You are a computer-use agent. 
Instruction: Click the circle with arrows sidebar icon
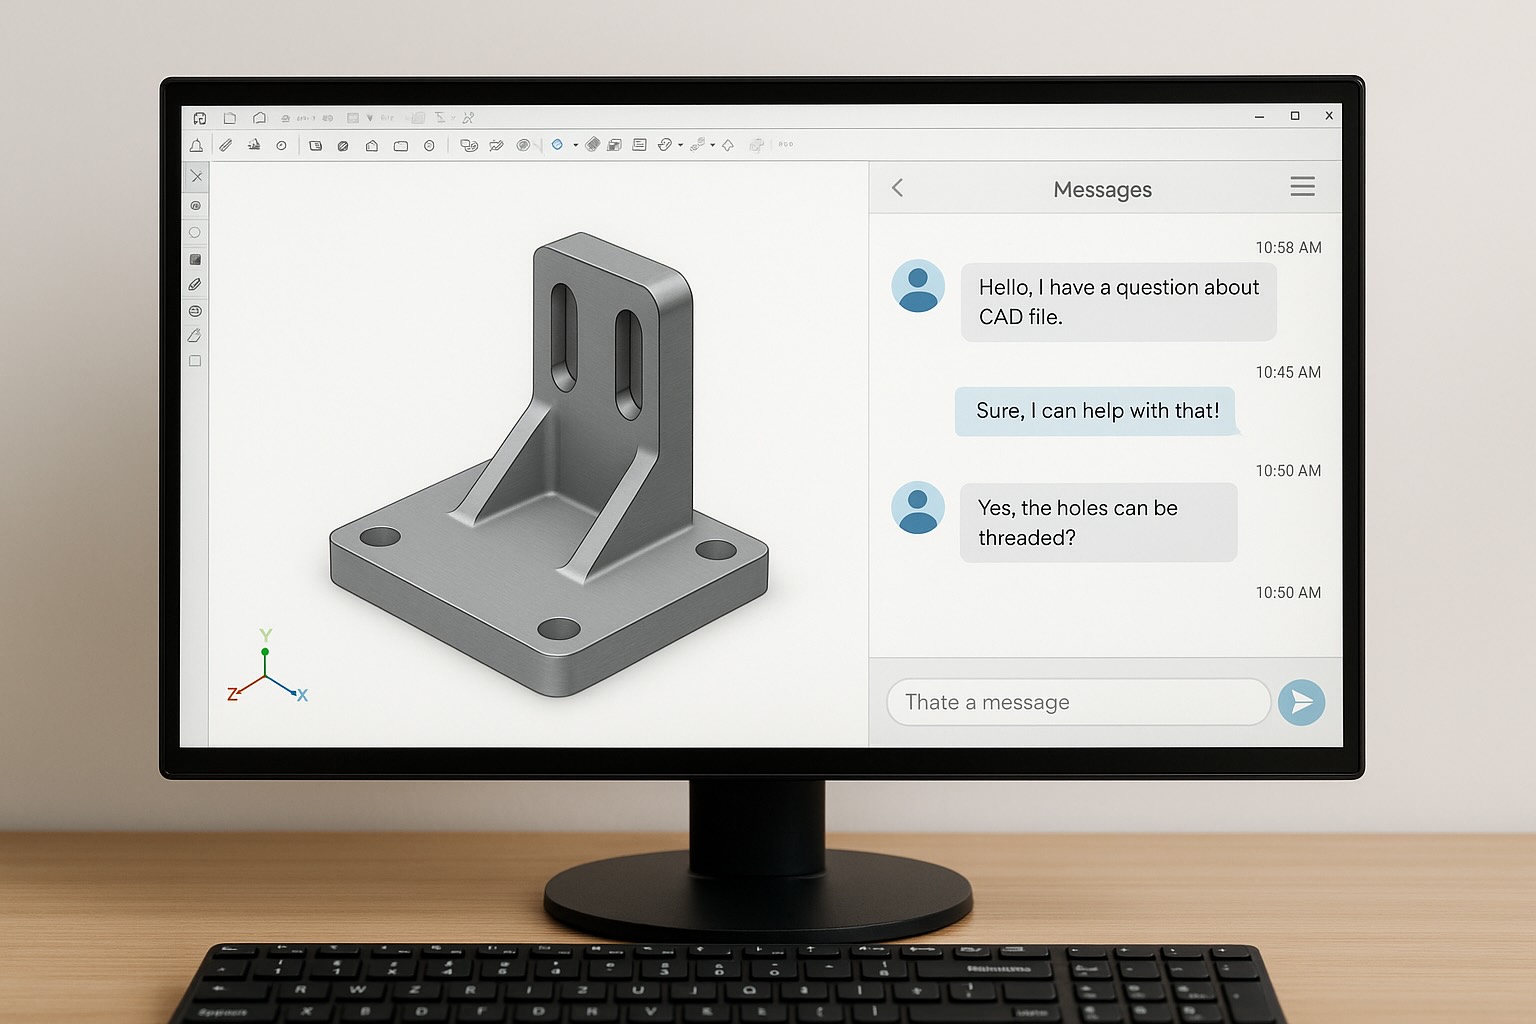pos(195,311)
